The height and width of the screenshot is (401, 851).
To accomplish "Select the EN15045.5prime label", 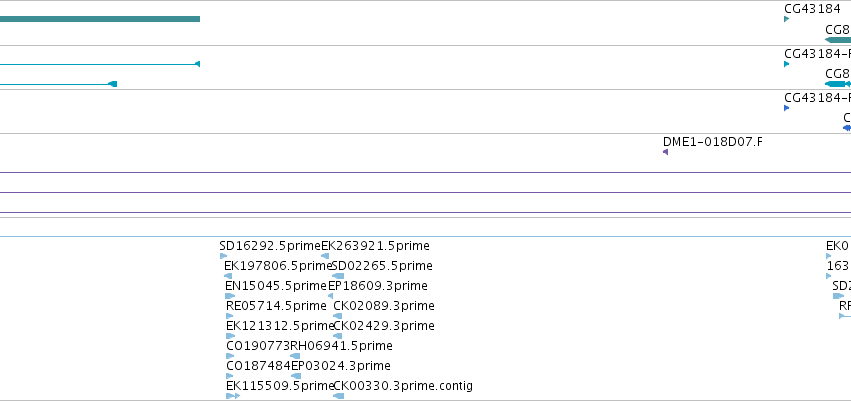I will point(276,286).
